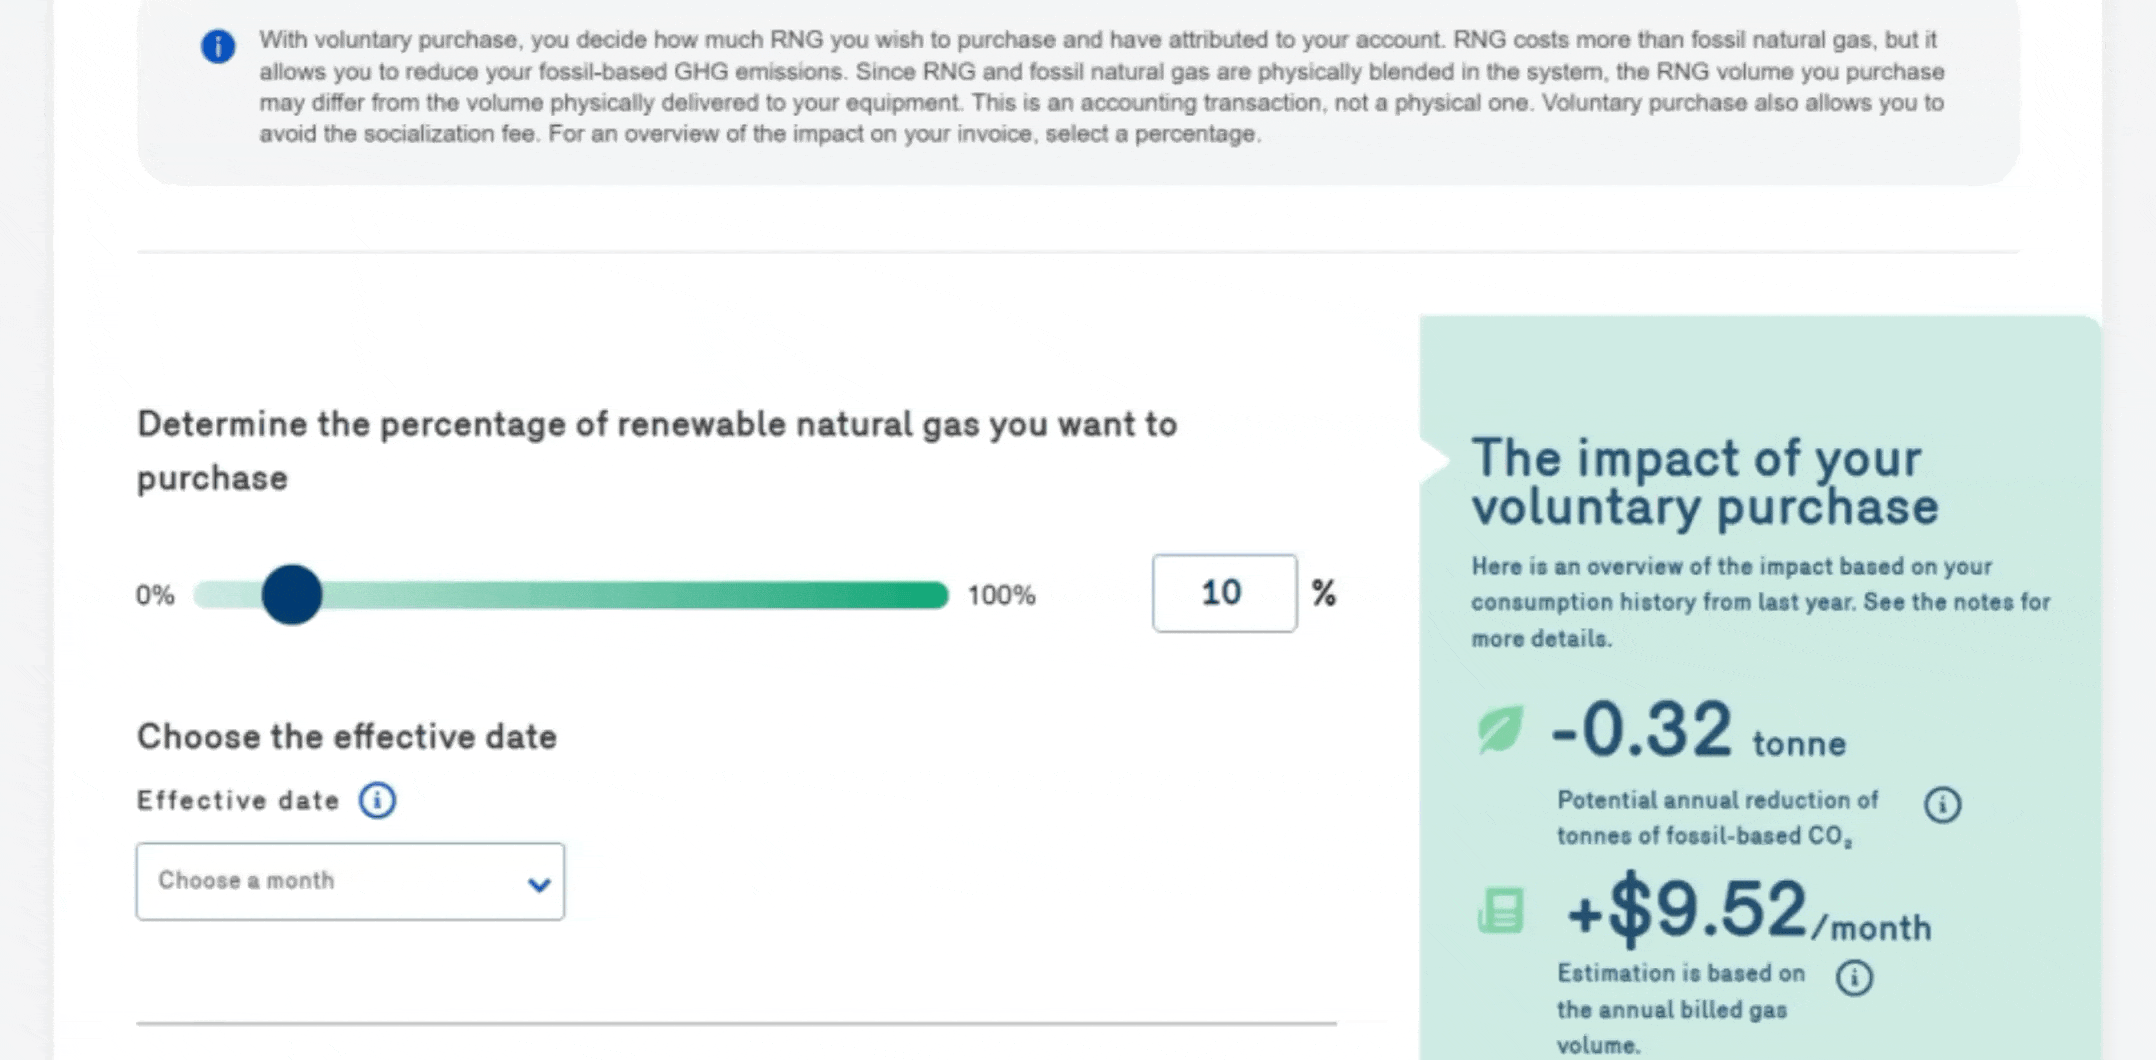Viewport: 2156px width, 1060px height.
Task: Click "The impact of your voluntary purchase" heading
Action: (x=1704, y=482)
